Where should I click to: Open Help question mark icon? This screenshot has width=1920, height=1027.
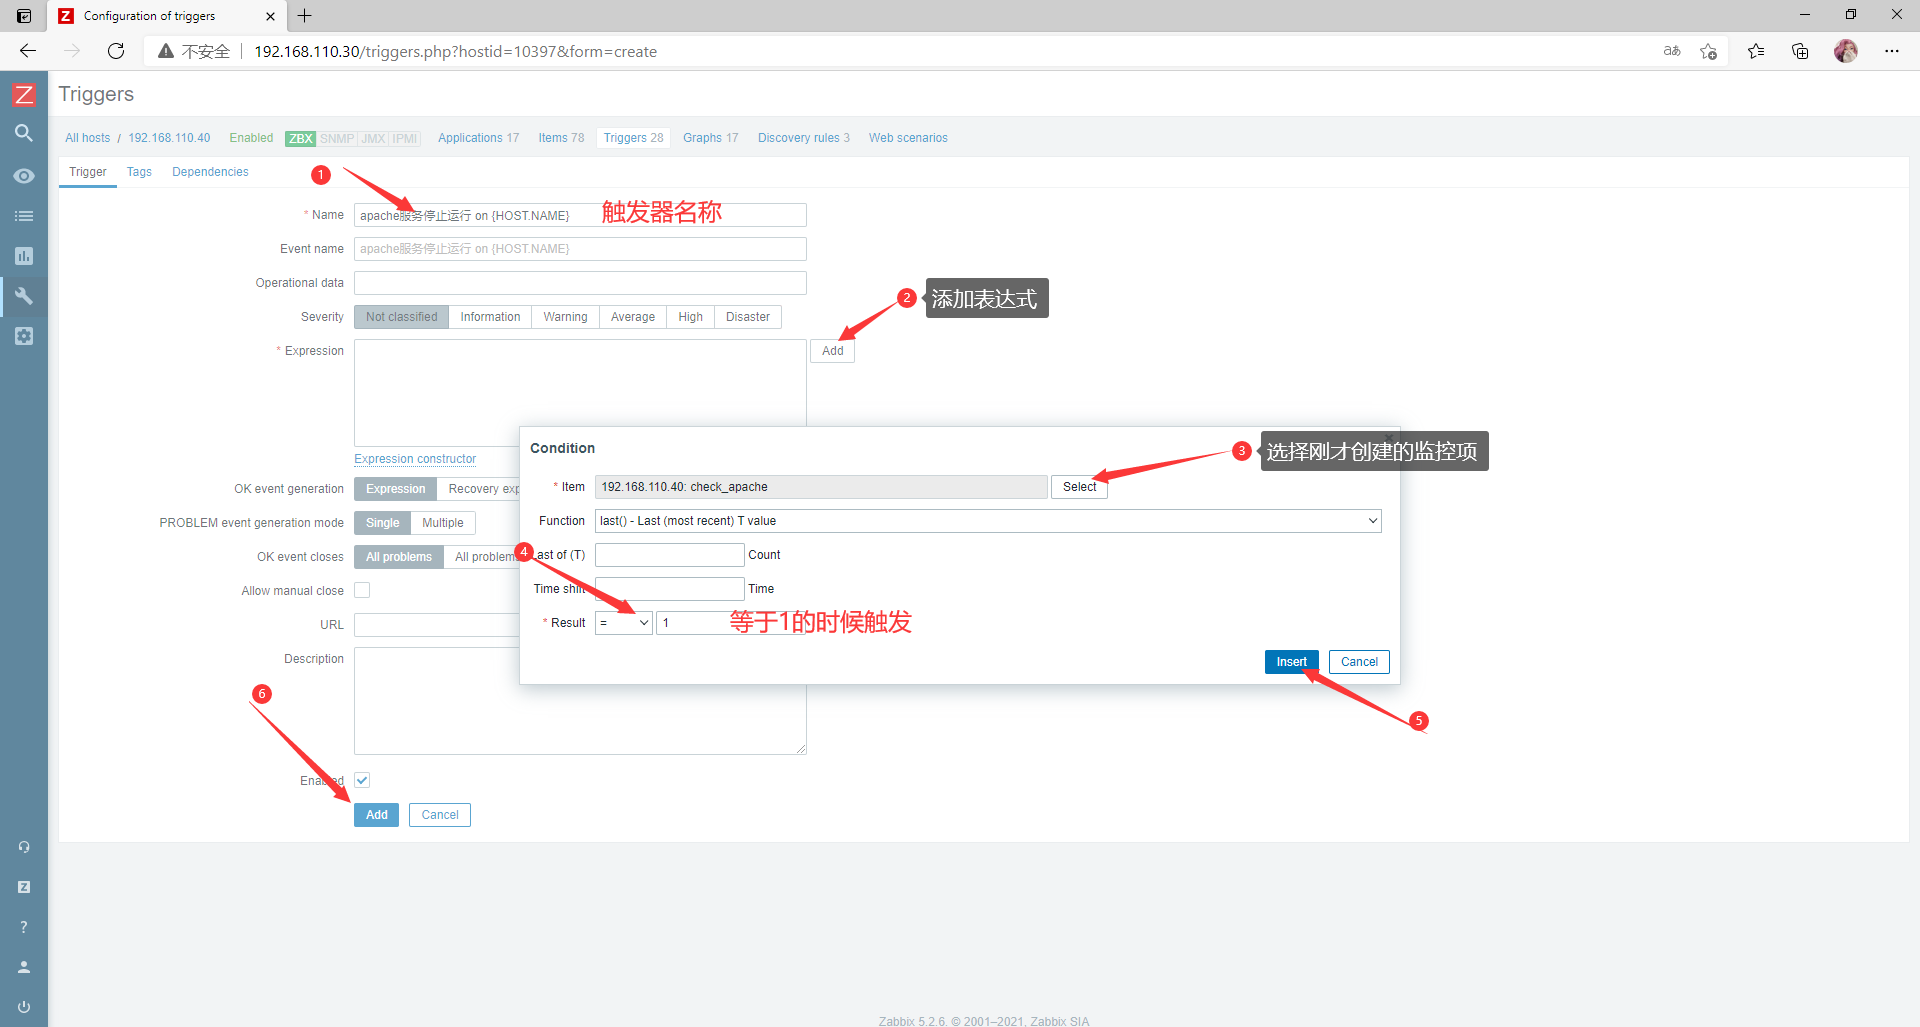point(24,927)
